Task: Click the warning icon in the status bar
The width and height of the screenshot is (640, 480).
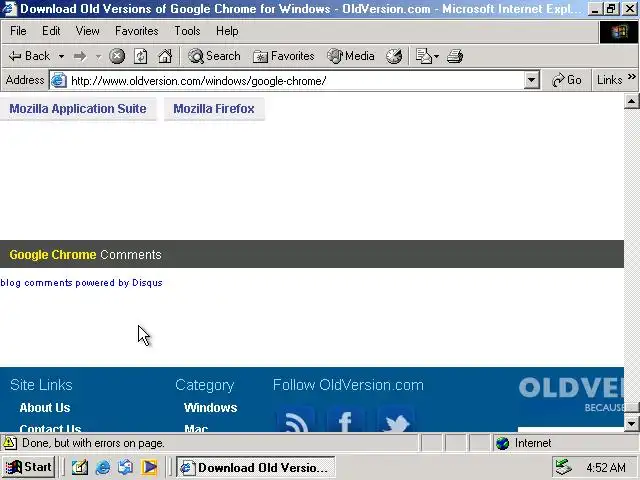Action: (x=10, y=443)
